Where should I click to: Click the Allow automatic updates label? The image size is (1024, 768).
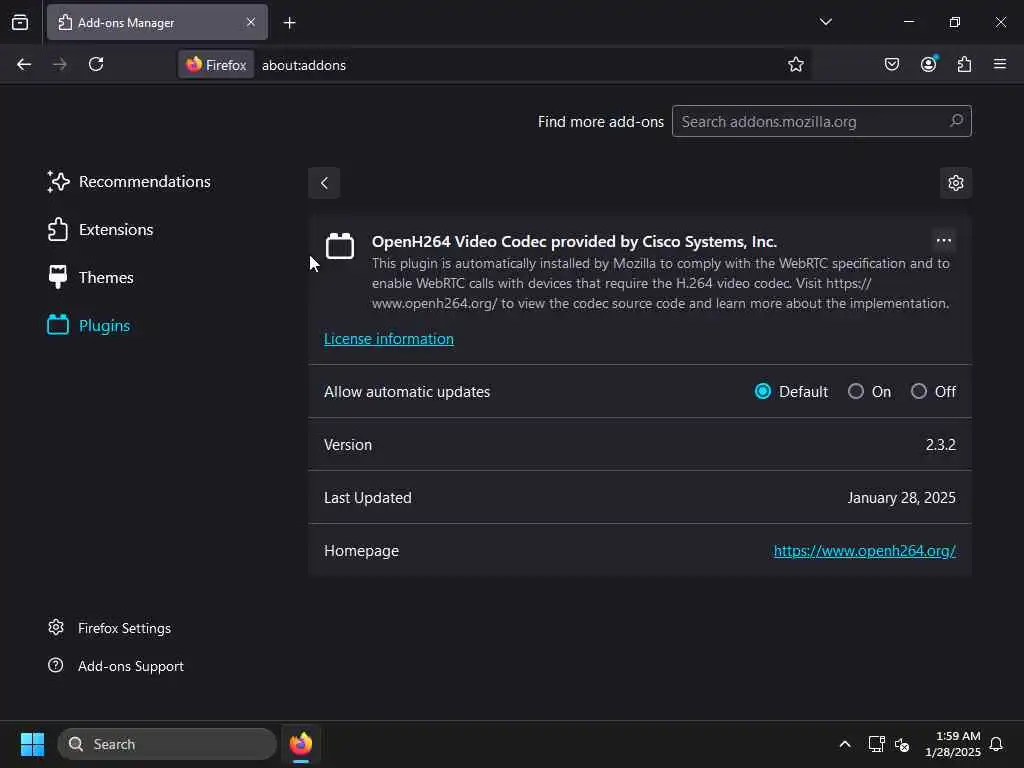pos(407,392)
